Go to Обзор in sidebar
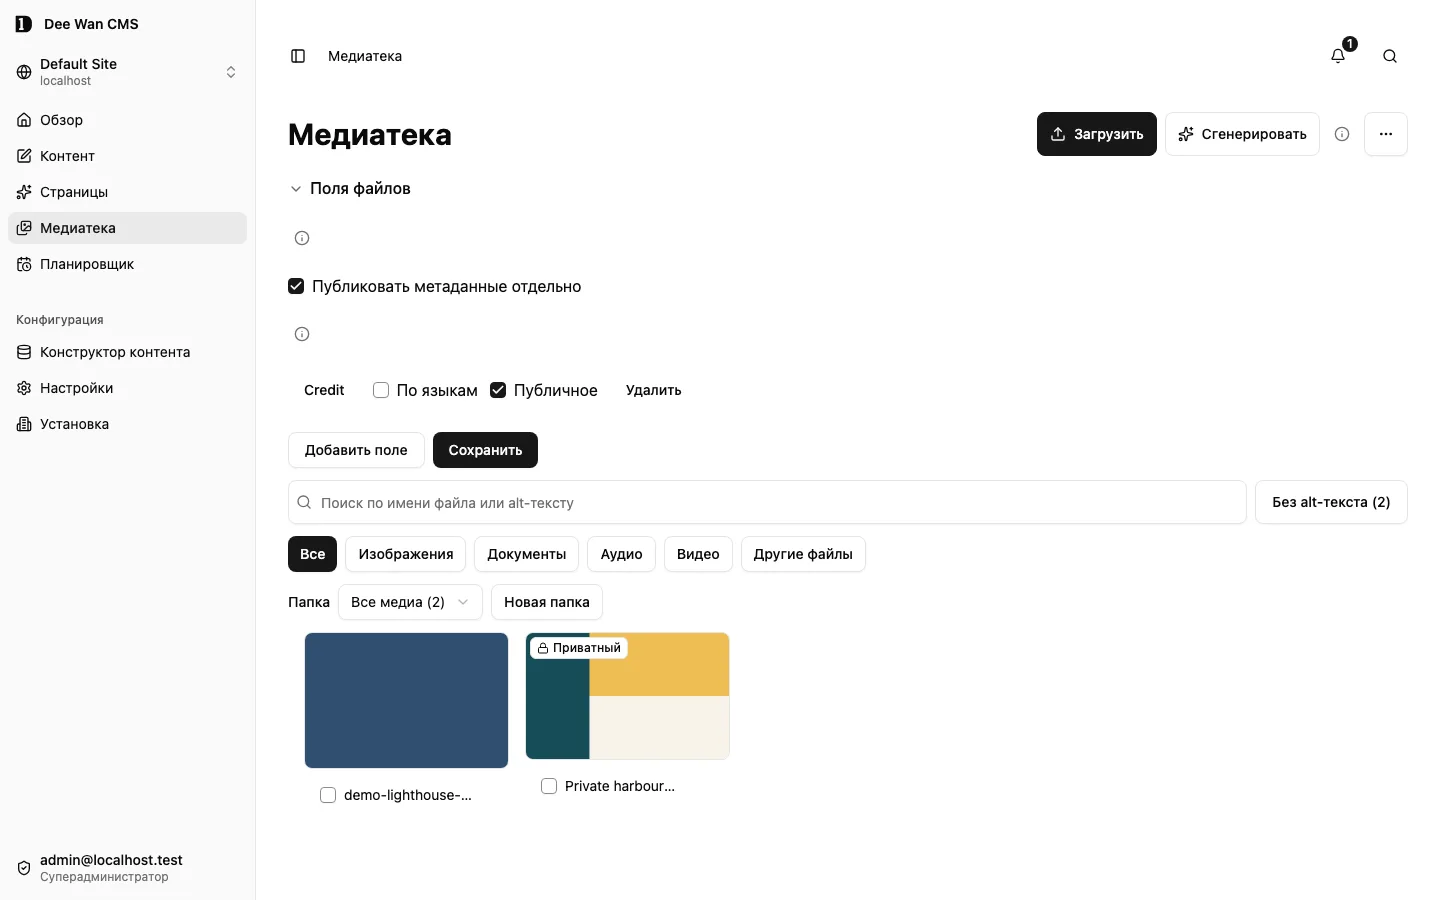Screen dimensions: 1440x900 (127, 120)
